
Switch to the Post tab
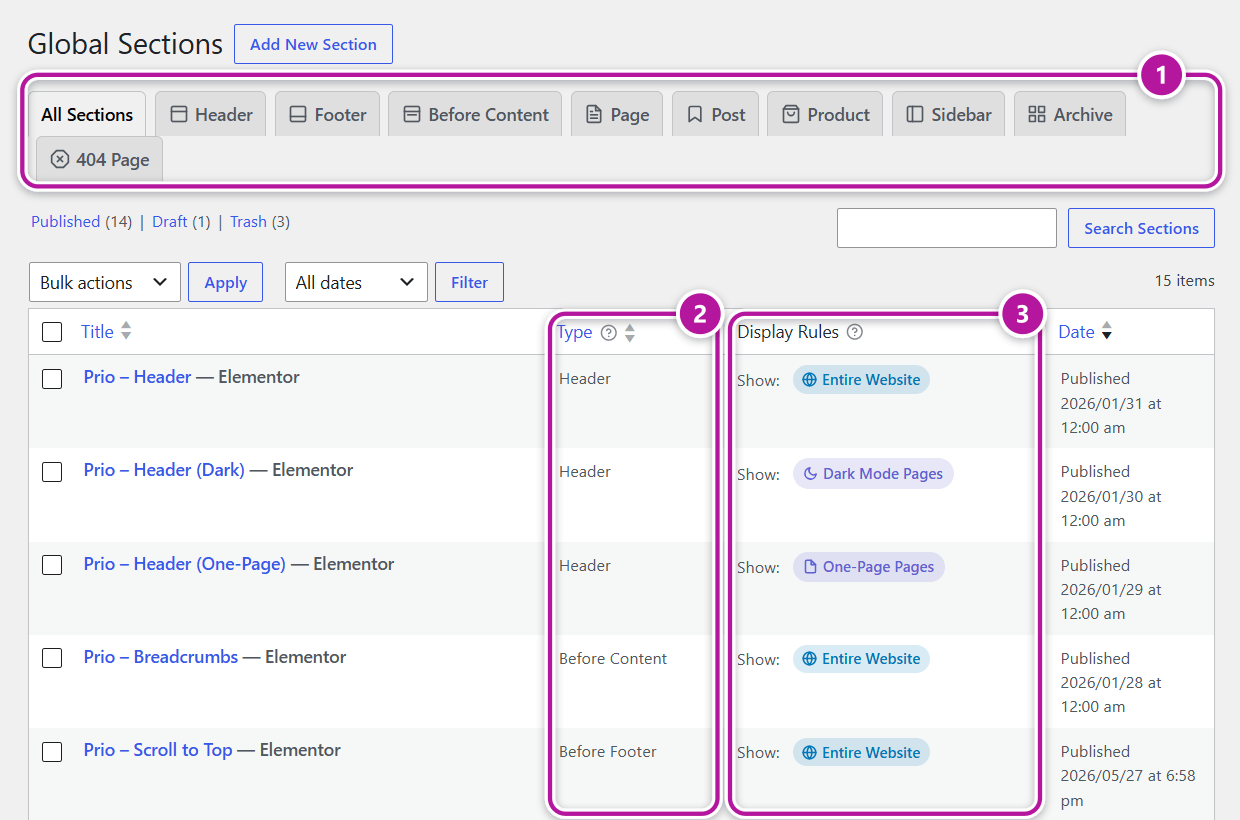tap(716, 114)
